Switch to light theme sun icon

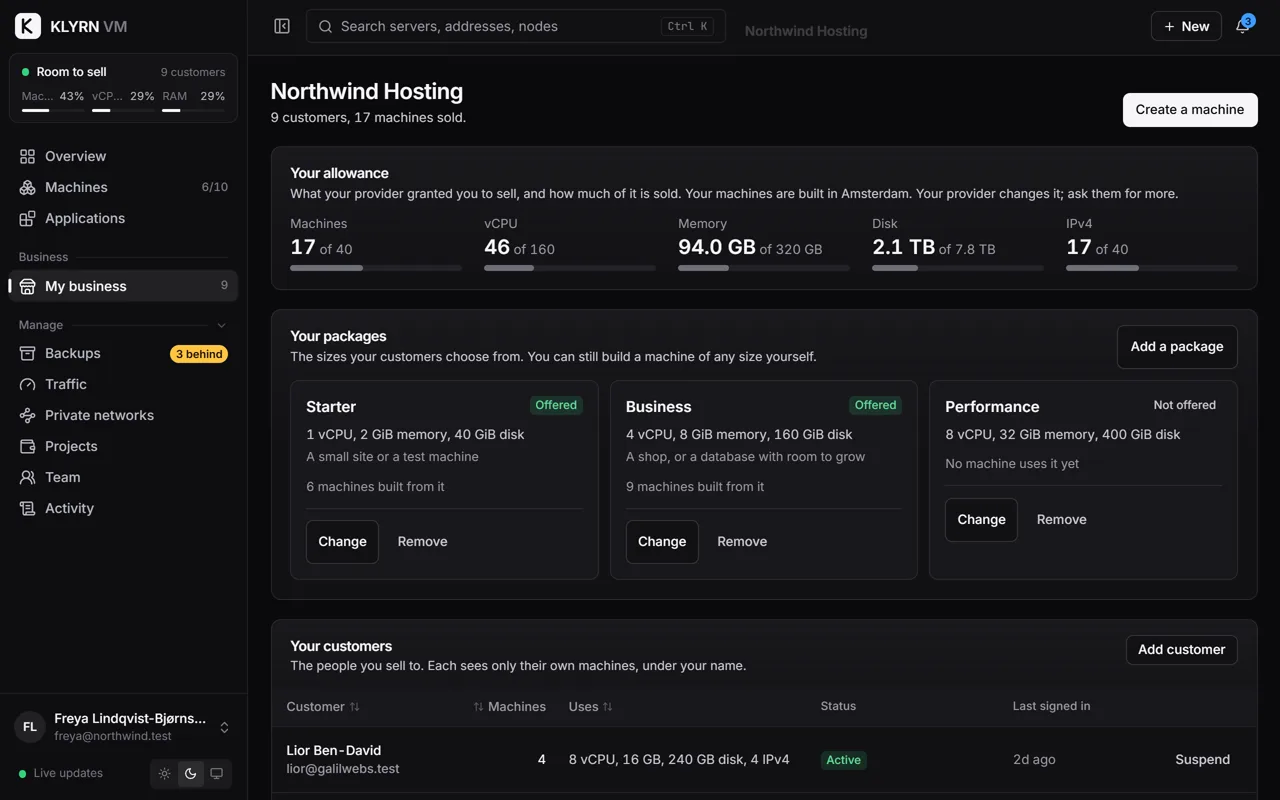[164, 773]
